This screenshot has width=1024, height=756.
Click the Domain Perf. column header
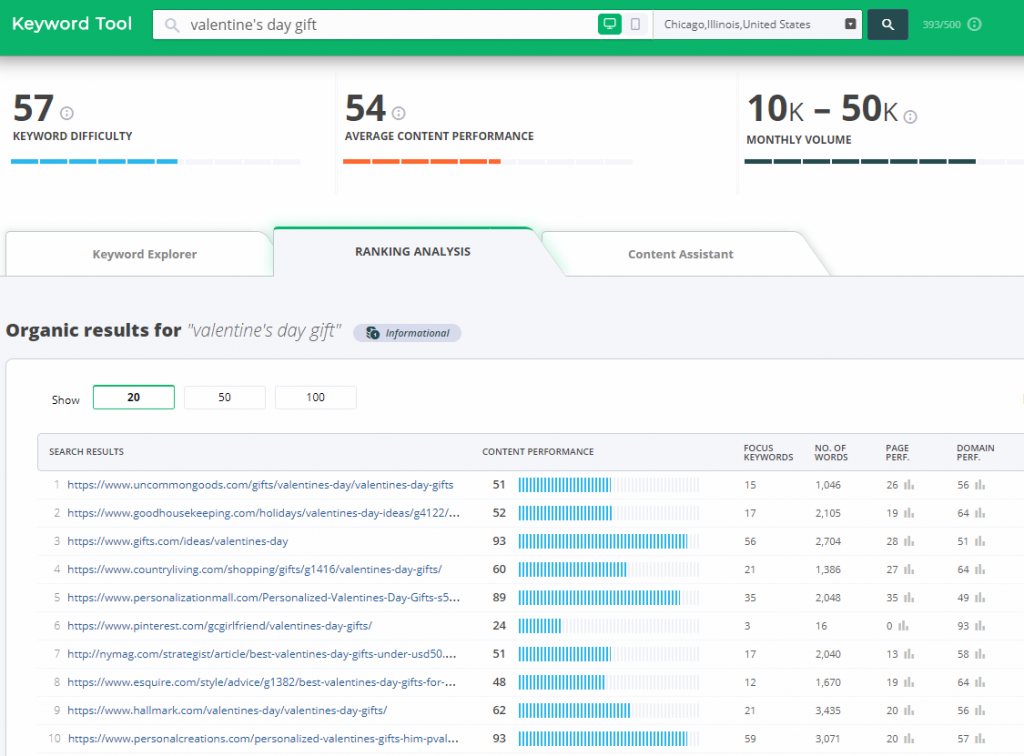pos(975,452)
